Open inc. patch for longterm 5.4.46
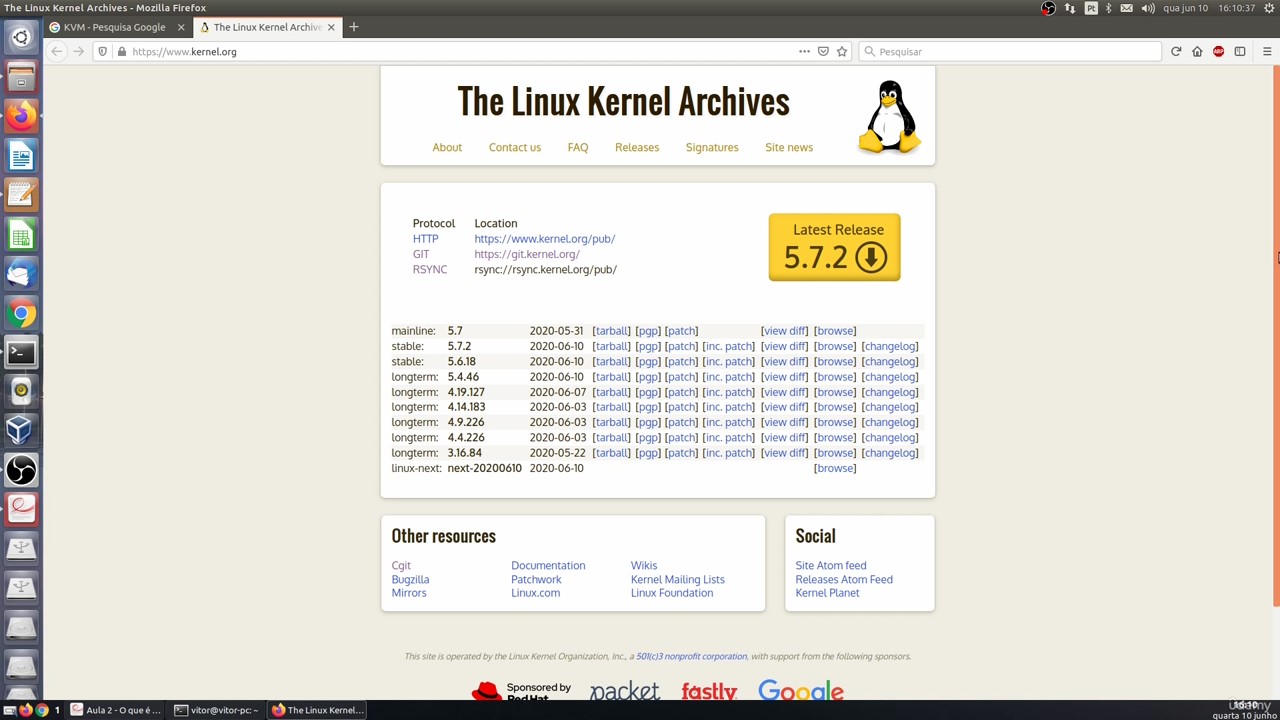 pyautogui.click(x=728, y=377)
